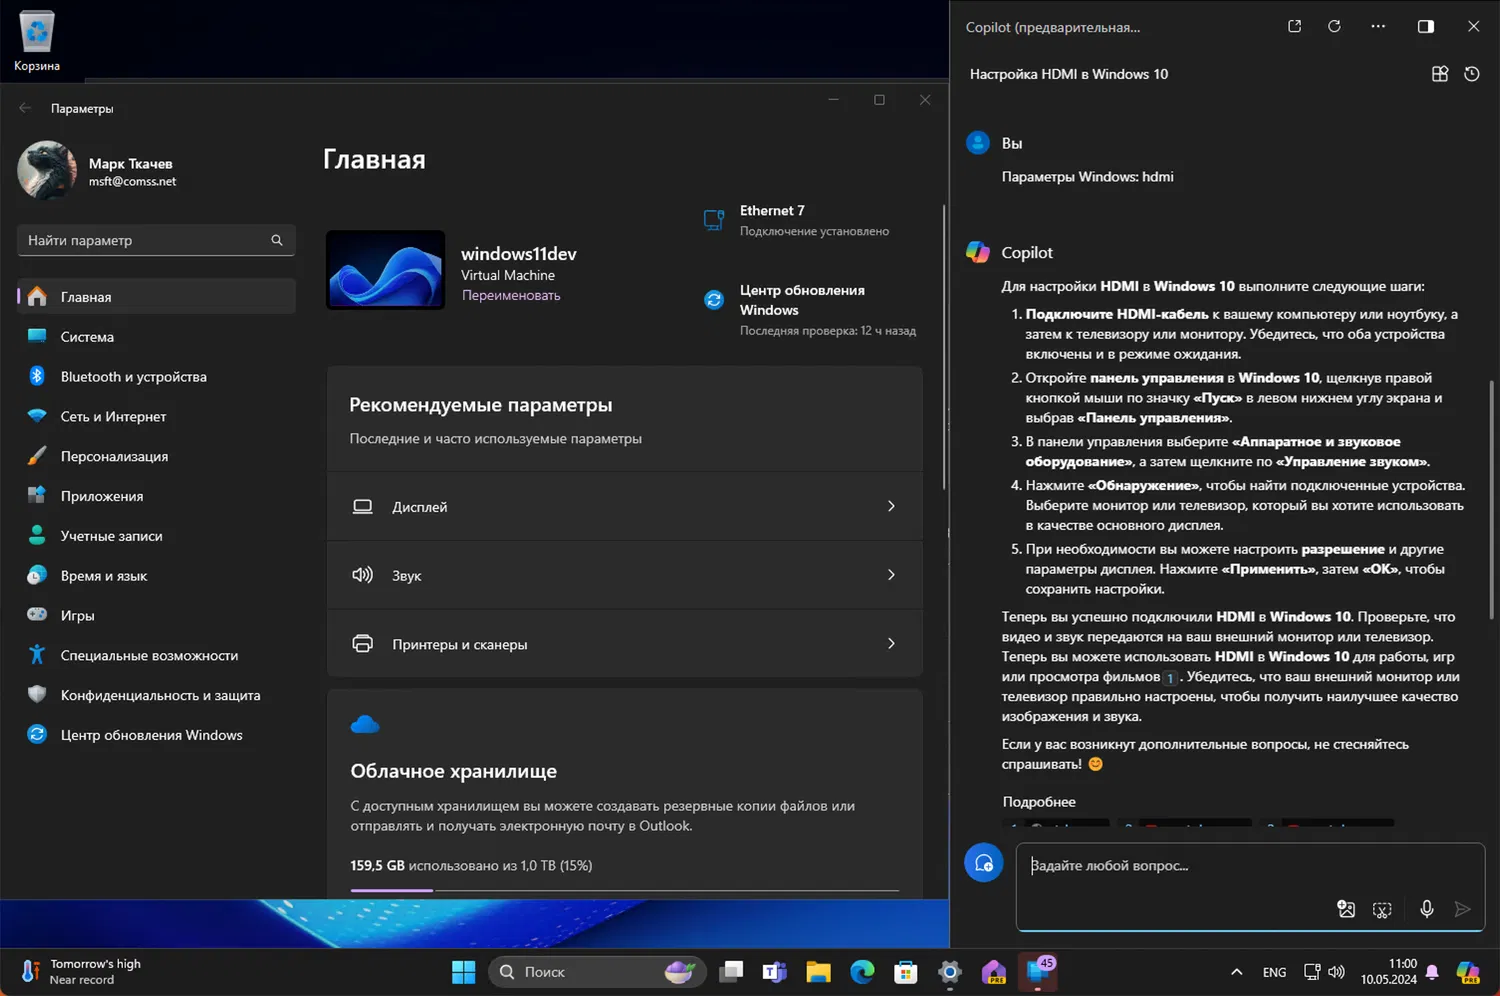Click the windows11dev device wallpaper thumbnail
The image size is (1500, 996).
point(385,270)
